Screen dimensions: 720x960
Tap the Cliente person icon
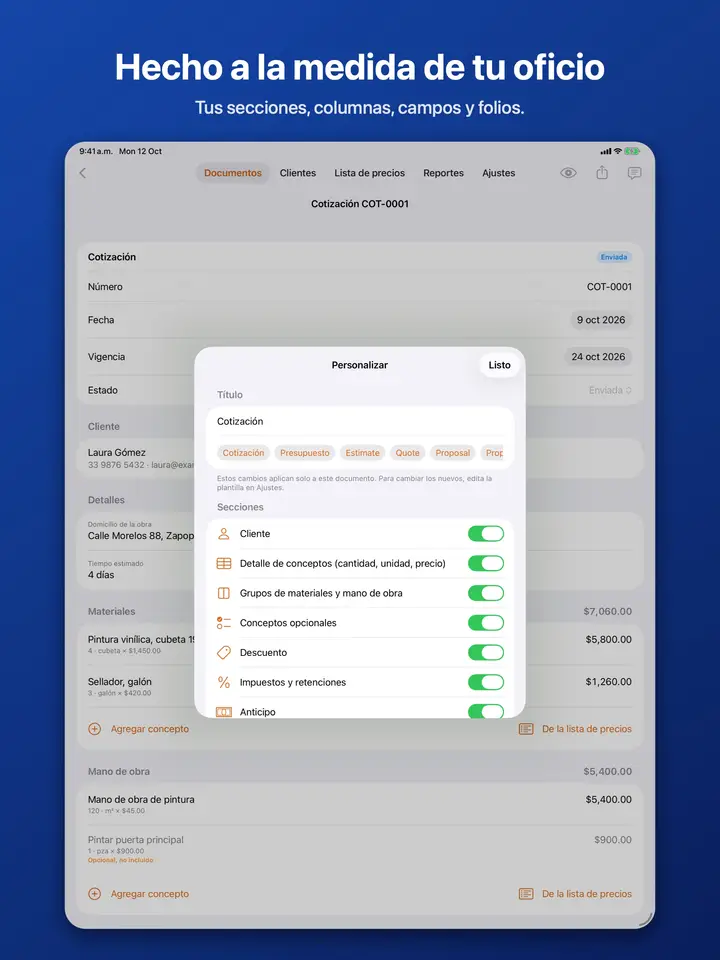(224, 534)
